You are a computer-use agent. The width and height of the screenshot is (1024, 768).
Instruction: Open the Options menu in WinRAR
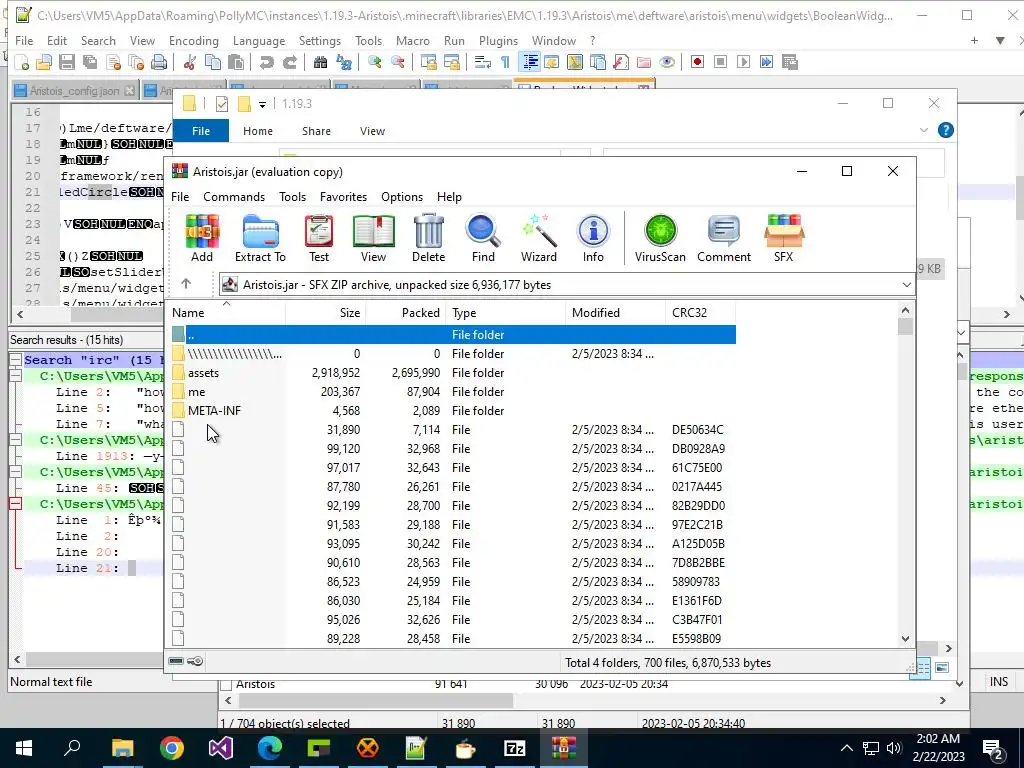point(402,197)
